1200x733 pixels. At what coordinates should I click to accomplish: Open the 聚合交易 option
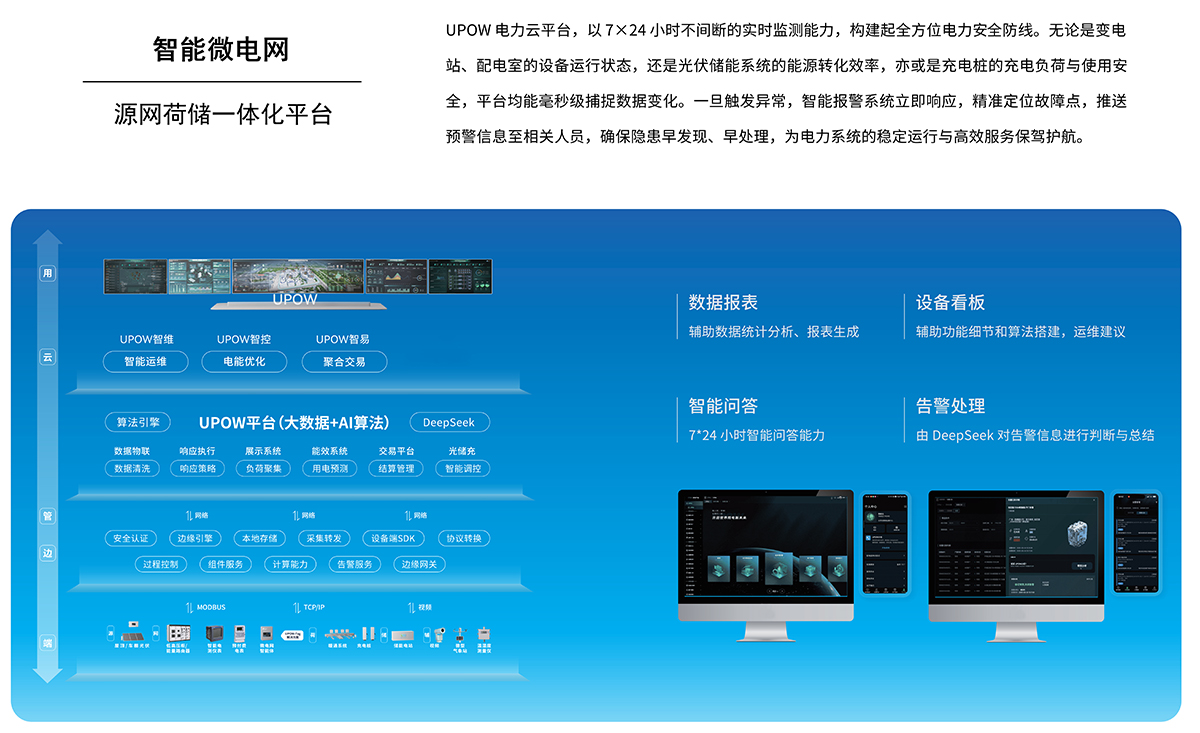point(344,362)
